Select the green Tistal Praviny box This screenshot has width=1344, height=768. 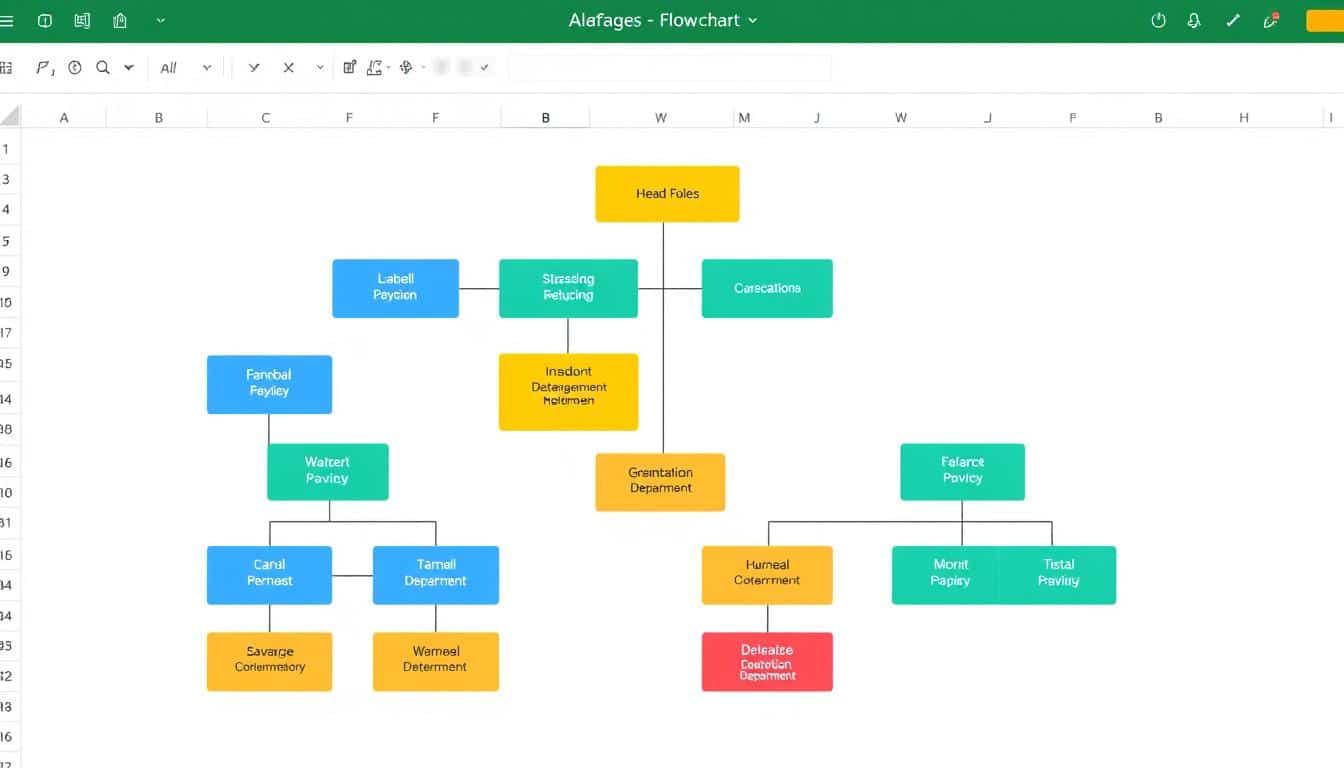click(1058, 574)
